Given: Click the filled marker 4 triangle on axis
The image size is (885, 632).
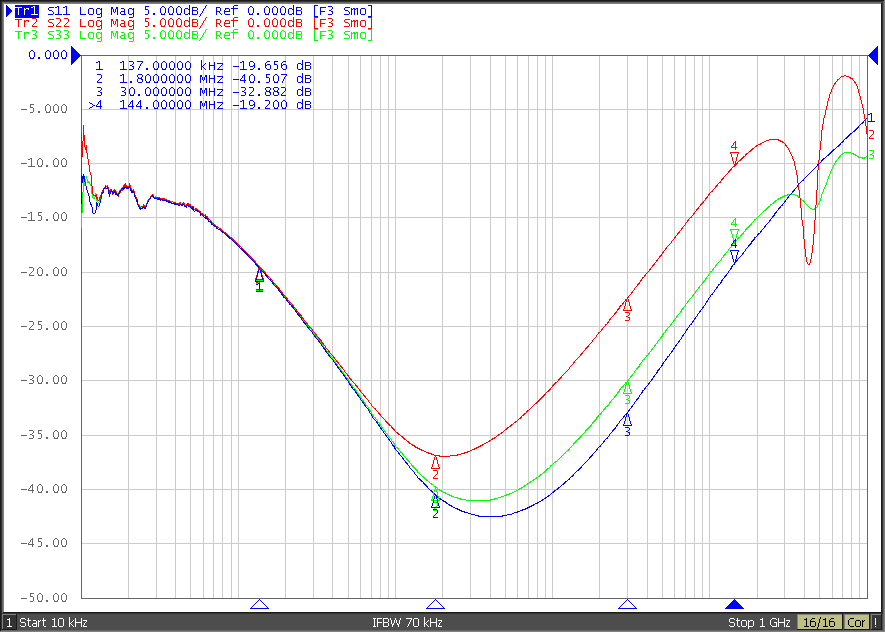Looking at the screenshot, I should point(734,604).
